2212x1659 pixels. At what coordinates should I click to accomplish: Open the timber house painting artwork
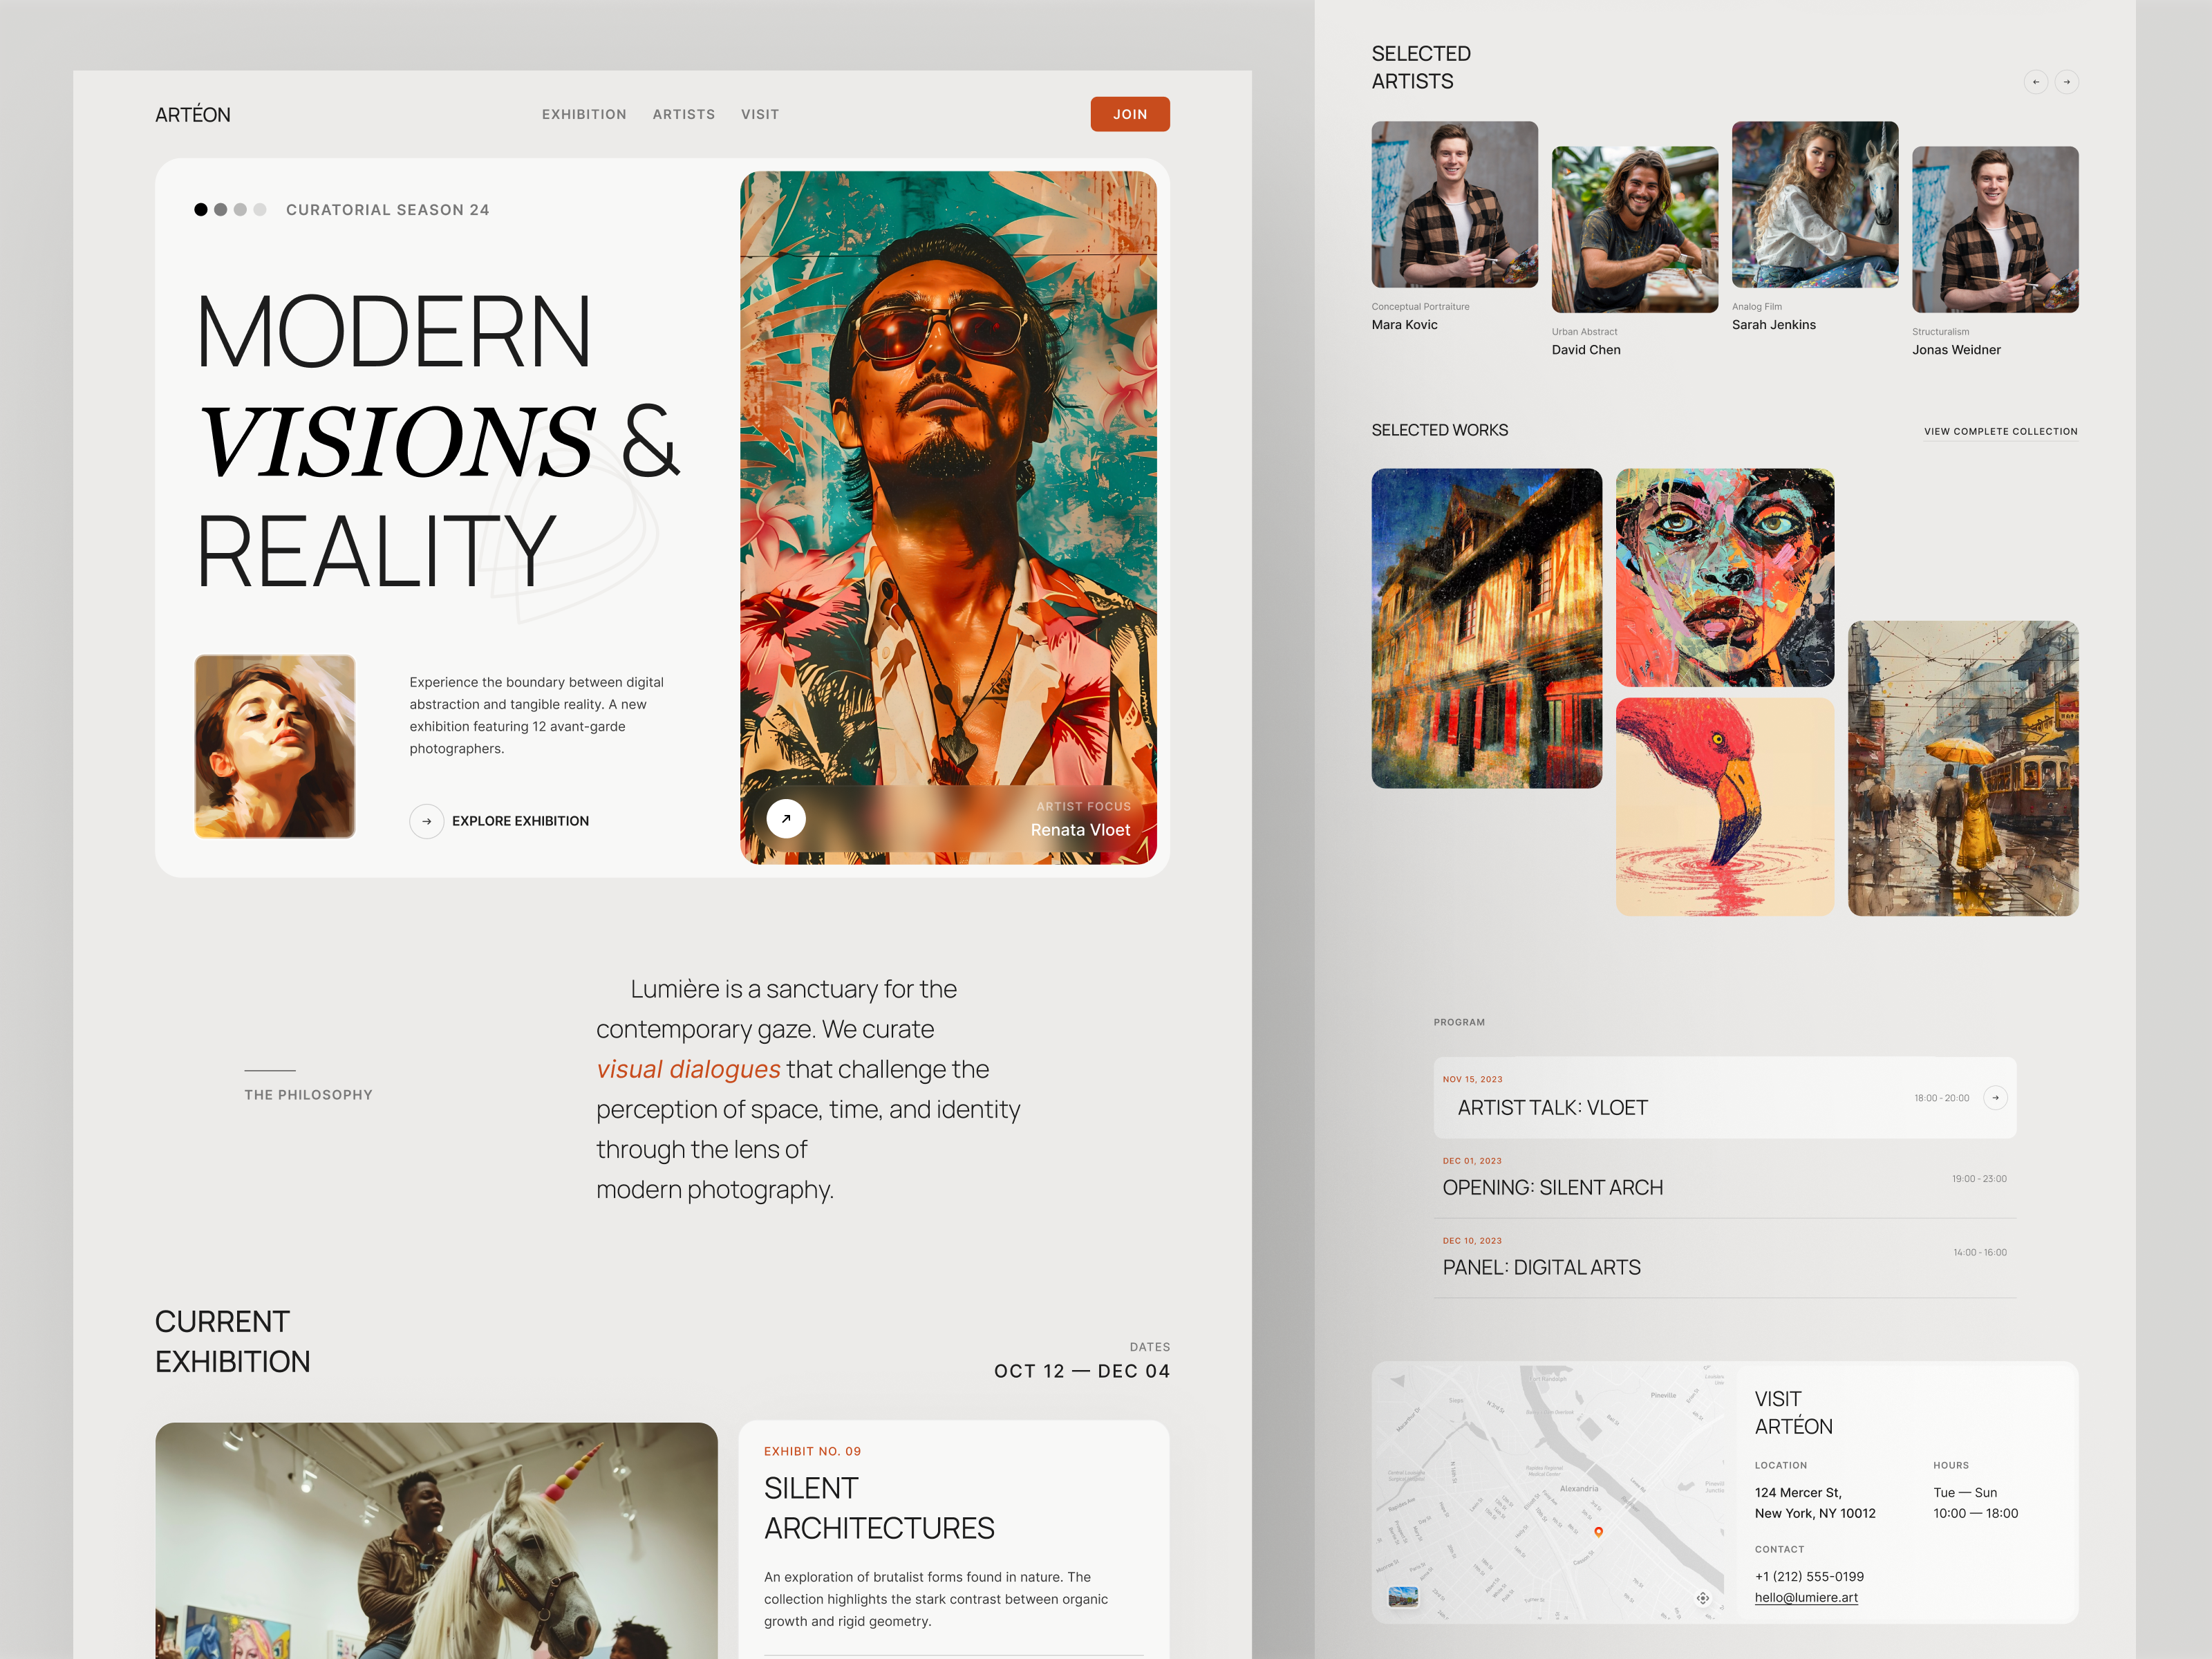[1487, 628]
